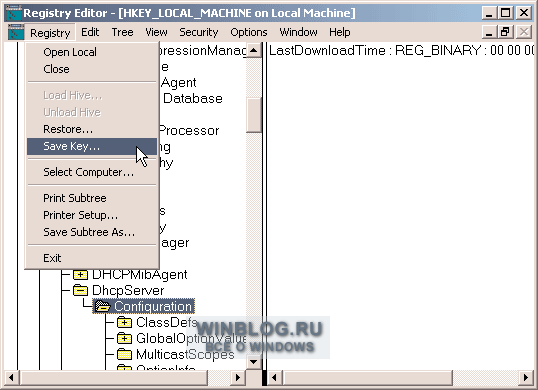The image size is (538, 390).
Task: Open the View menu
Action: tap(156, 32)
